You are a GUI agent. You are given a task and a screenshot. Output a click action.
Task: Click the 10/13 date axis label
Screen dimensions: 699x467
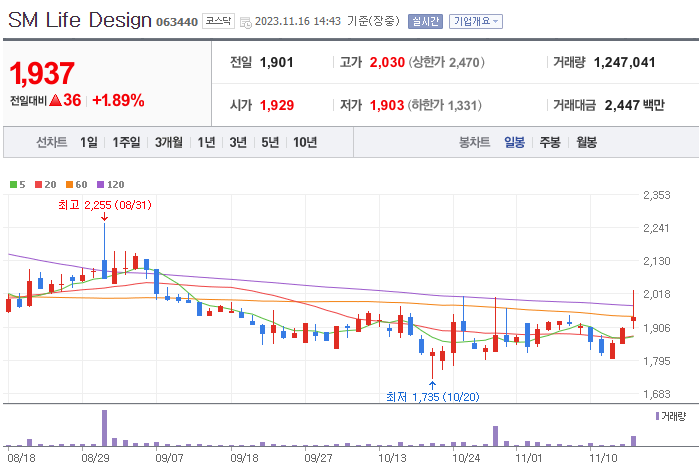[392, 458]
